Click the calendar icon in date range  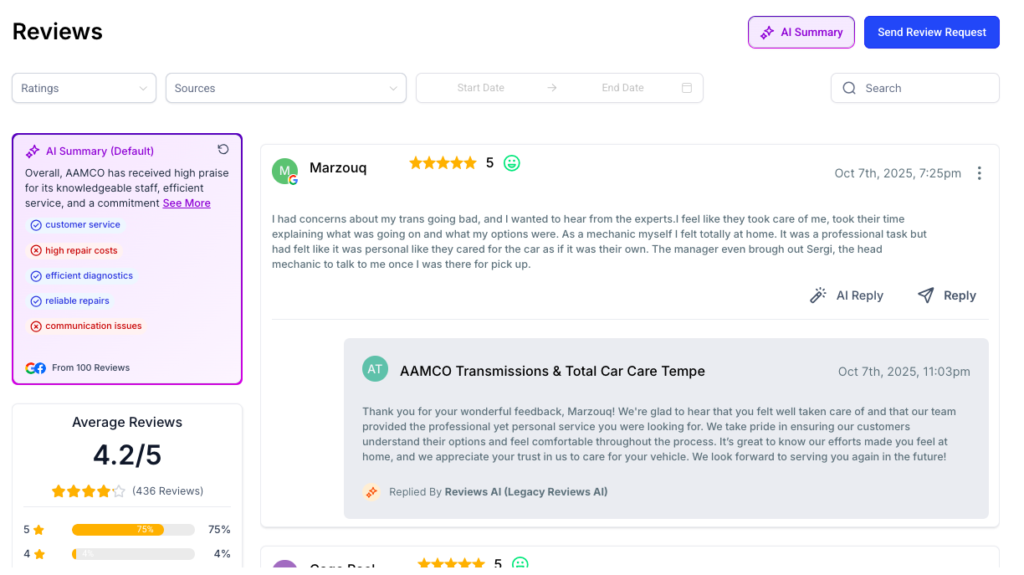687,88
